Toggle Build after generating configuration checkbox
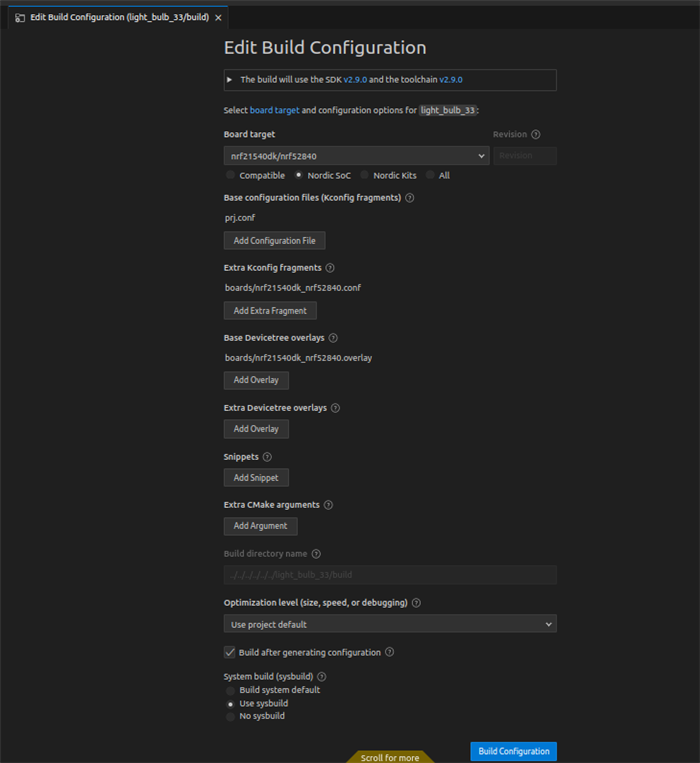 (x=230, y=652)
